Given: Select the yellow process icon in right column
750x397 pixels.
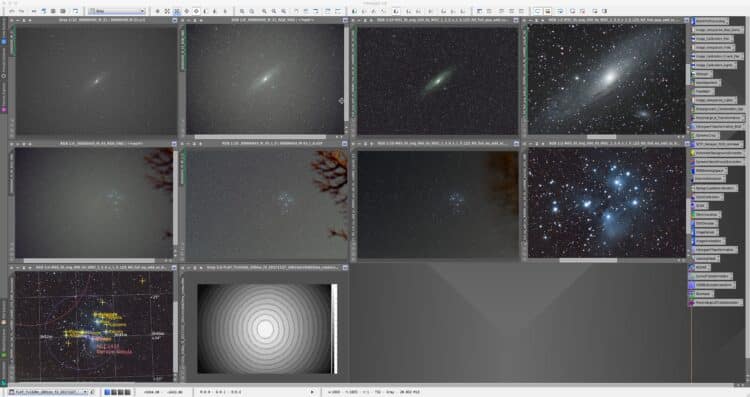Looking at the screenshot, I should 716,153.
